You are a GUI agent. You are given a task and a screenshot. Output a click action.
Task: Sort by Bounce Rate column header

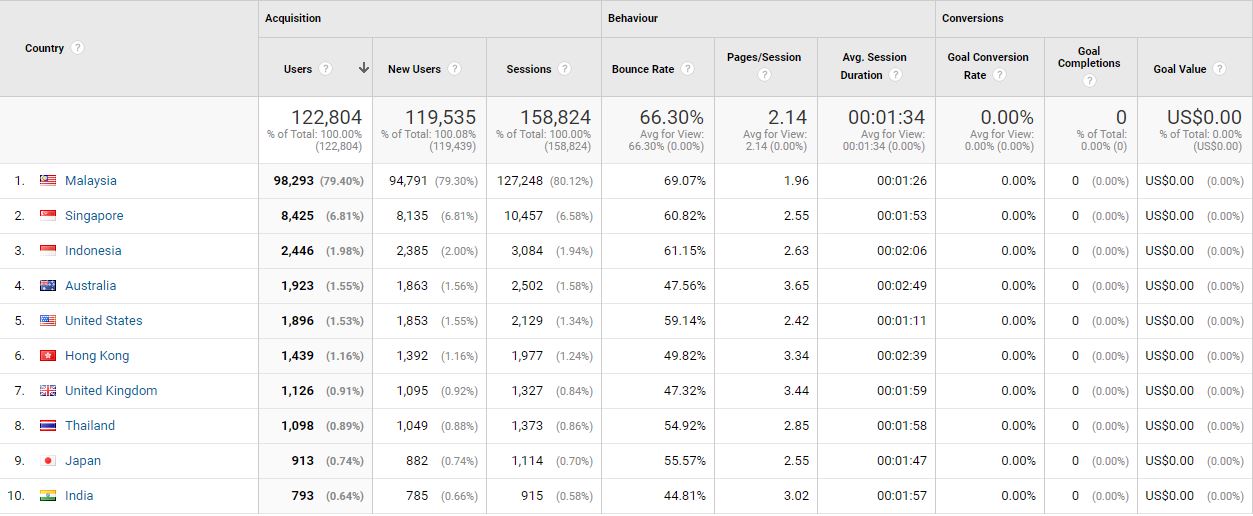(x=643, y=69)
